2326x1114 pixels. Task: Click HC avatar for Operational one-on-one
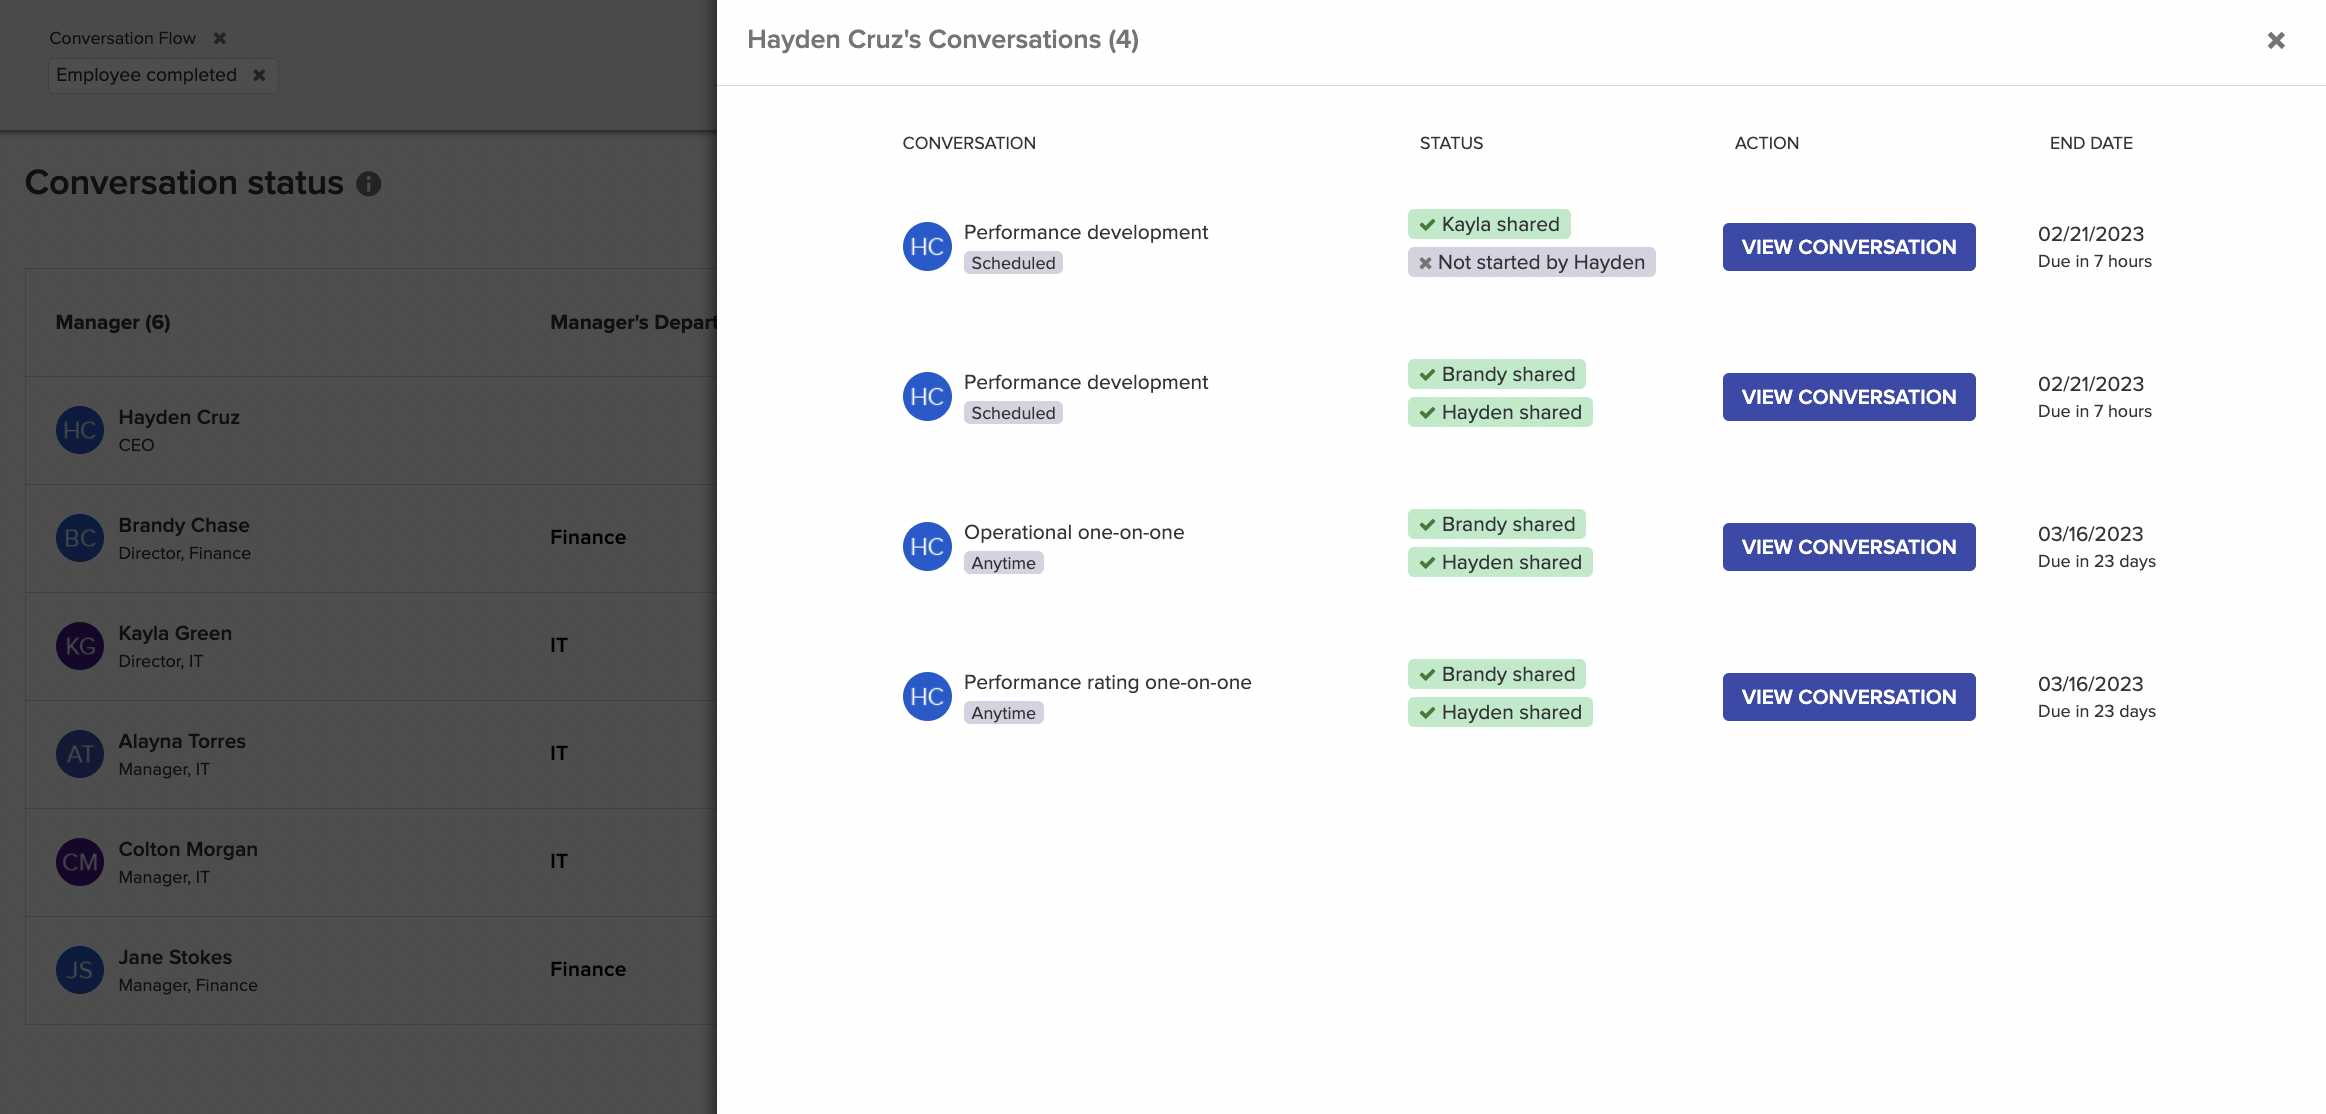[927, 547]
